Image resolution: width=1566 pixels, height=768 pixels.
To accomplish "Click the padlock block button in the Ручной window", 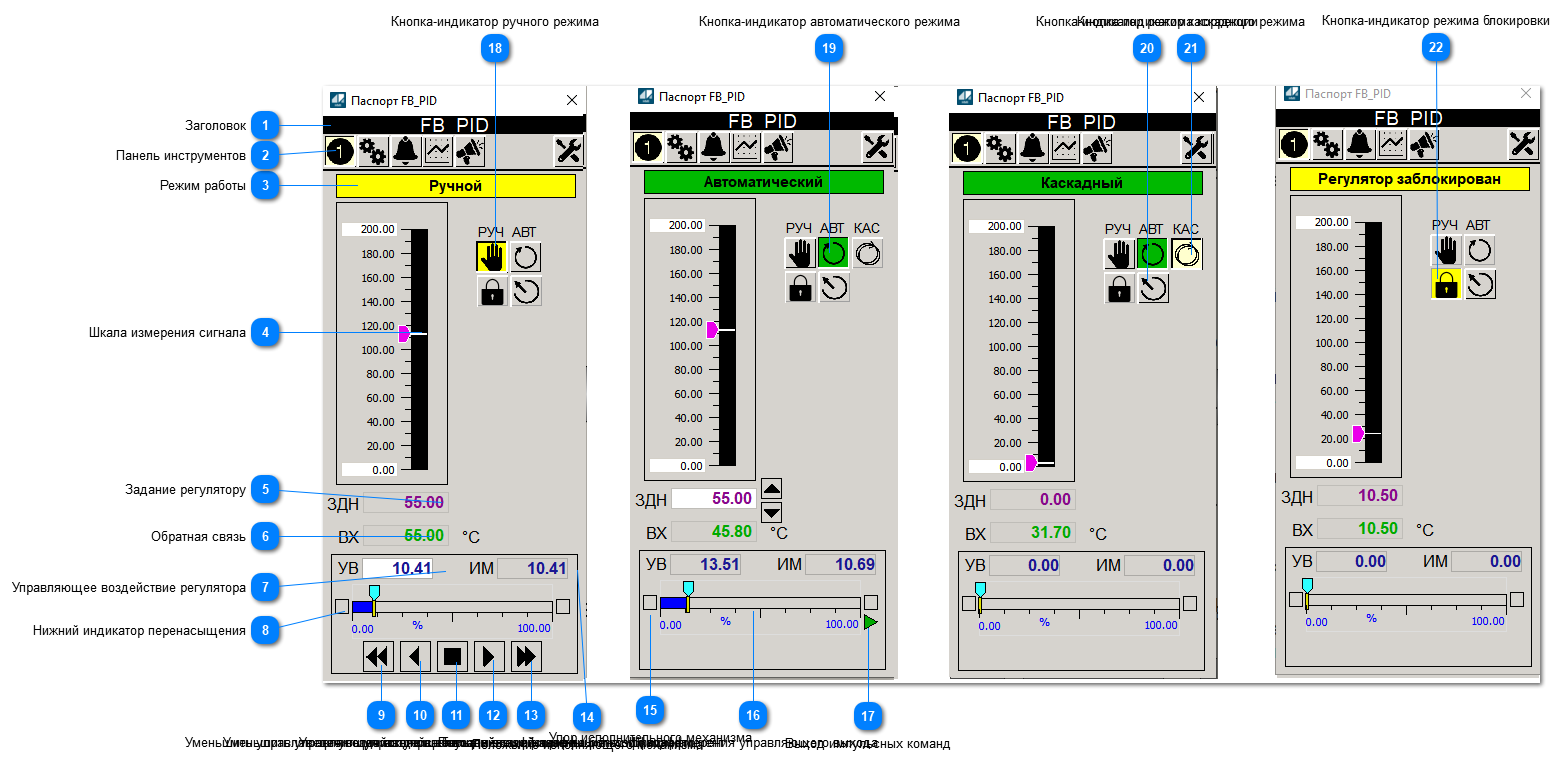I will click(x=492, y=291).
